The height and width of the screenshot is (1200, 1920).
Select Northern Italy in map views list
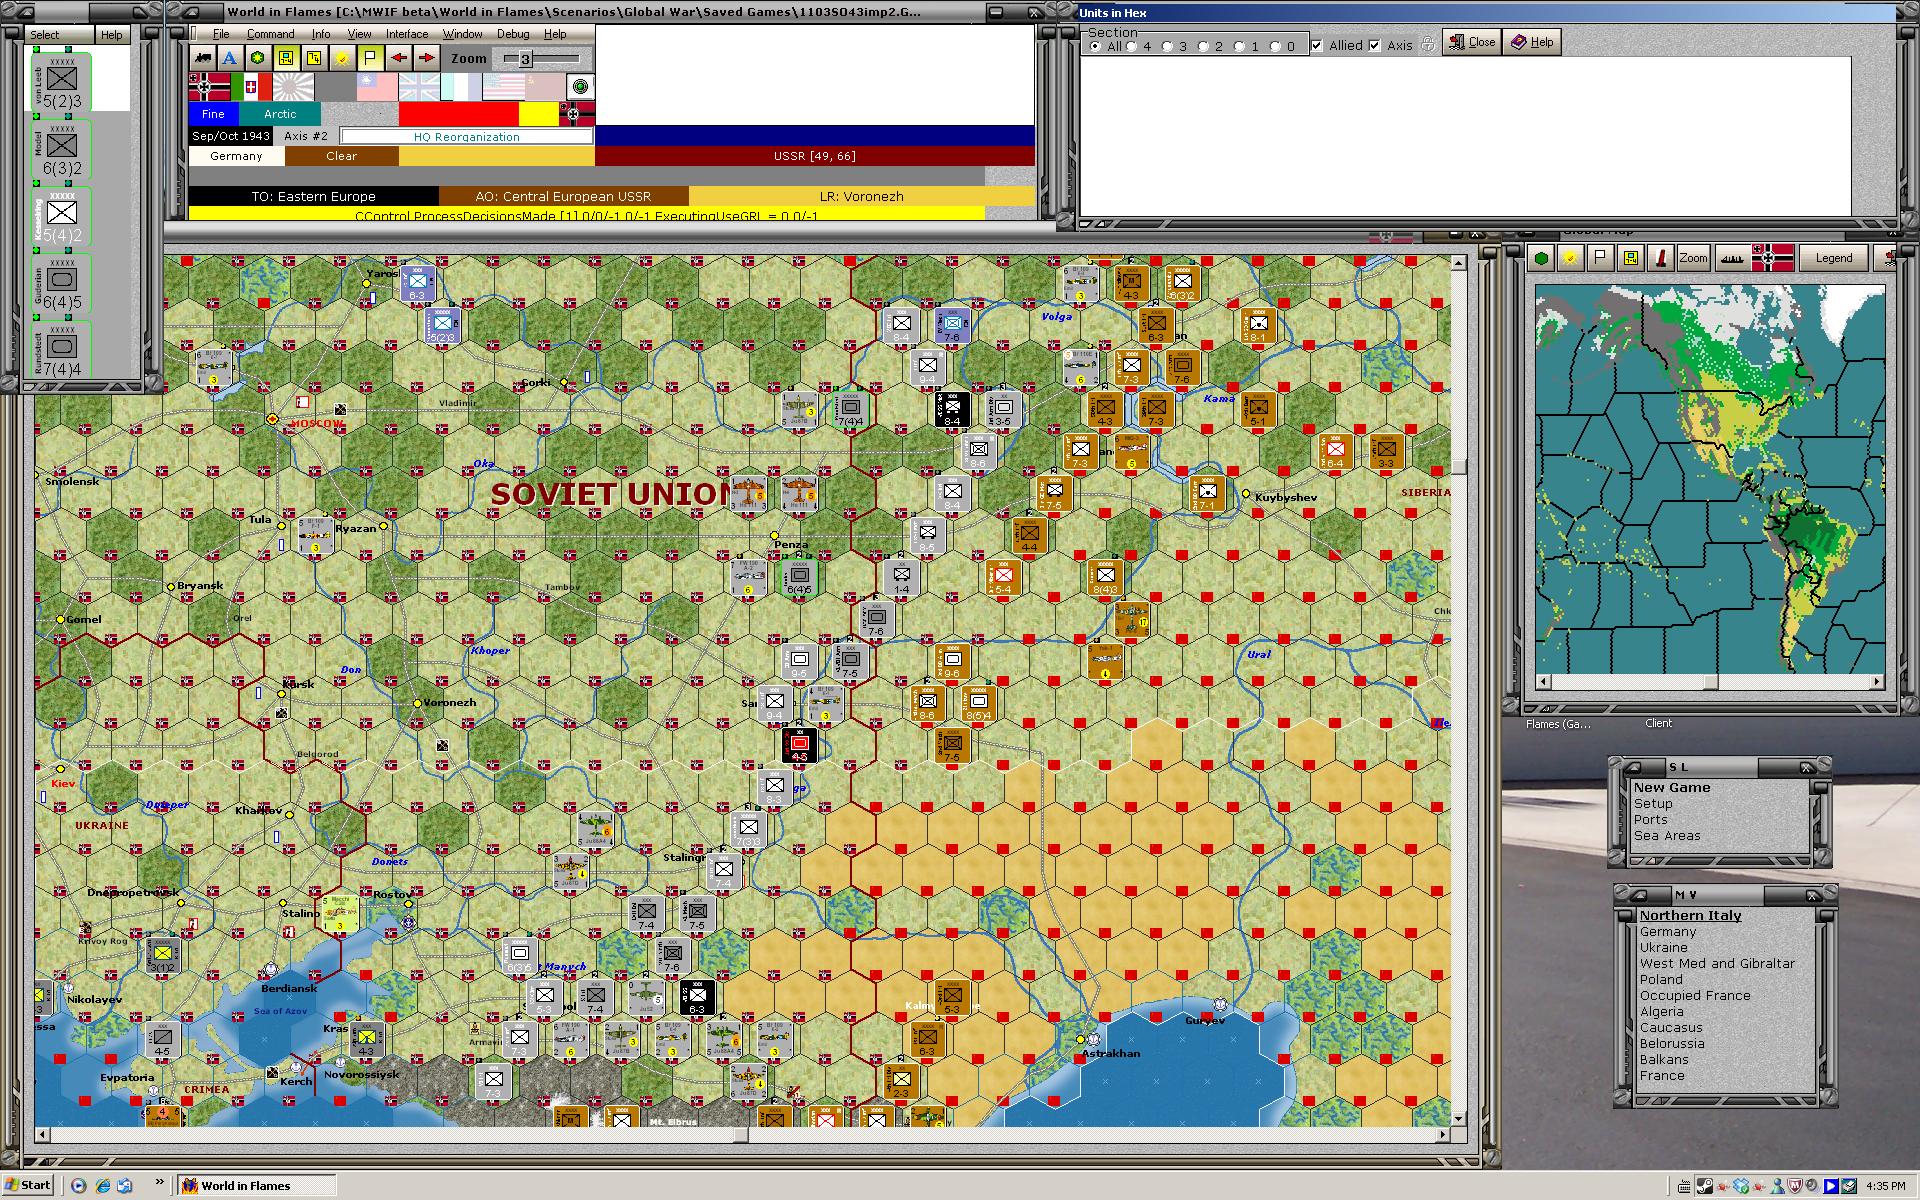pyautogui.click(x=1690, y=915)
